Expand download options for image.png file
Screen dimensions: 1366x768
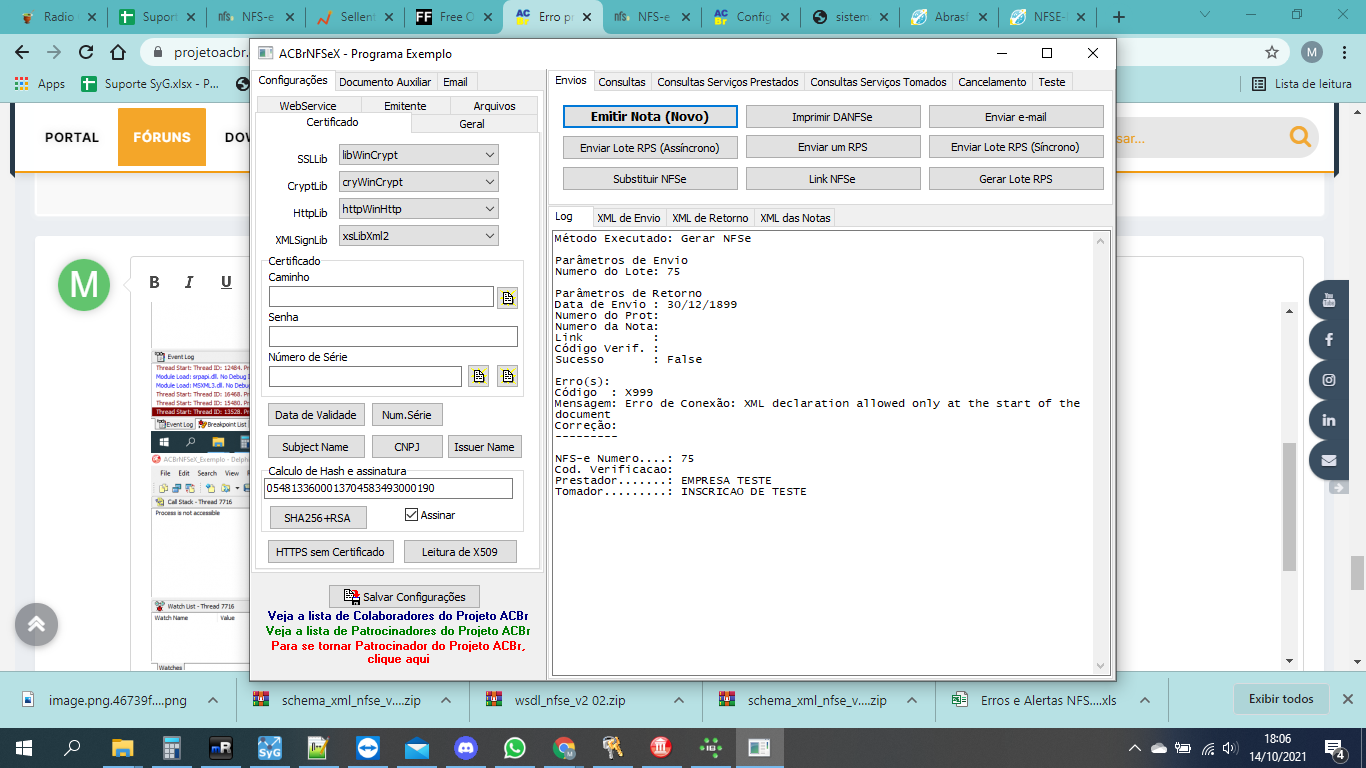(212, 700)
